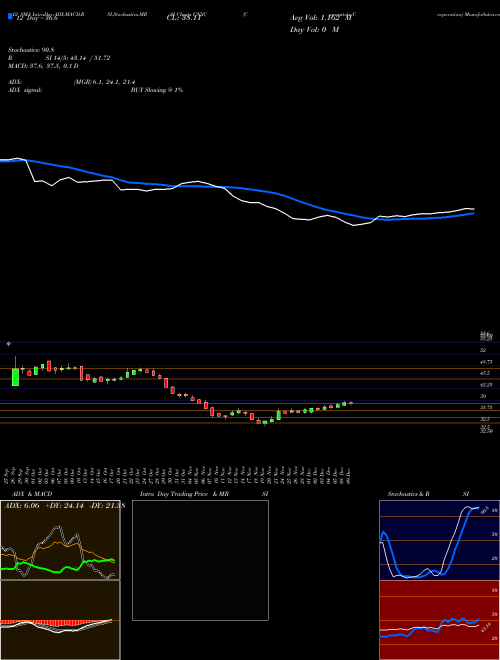Select the '12 Day = 36.6' label
Image resolution: width=500 pixels, height=660 pixels.
point(36,19)
